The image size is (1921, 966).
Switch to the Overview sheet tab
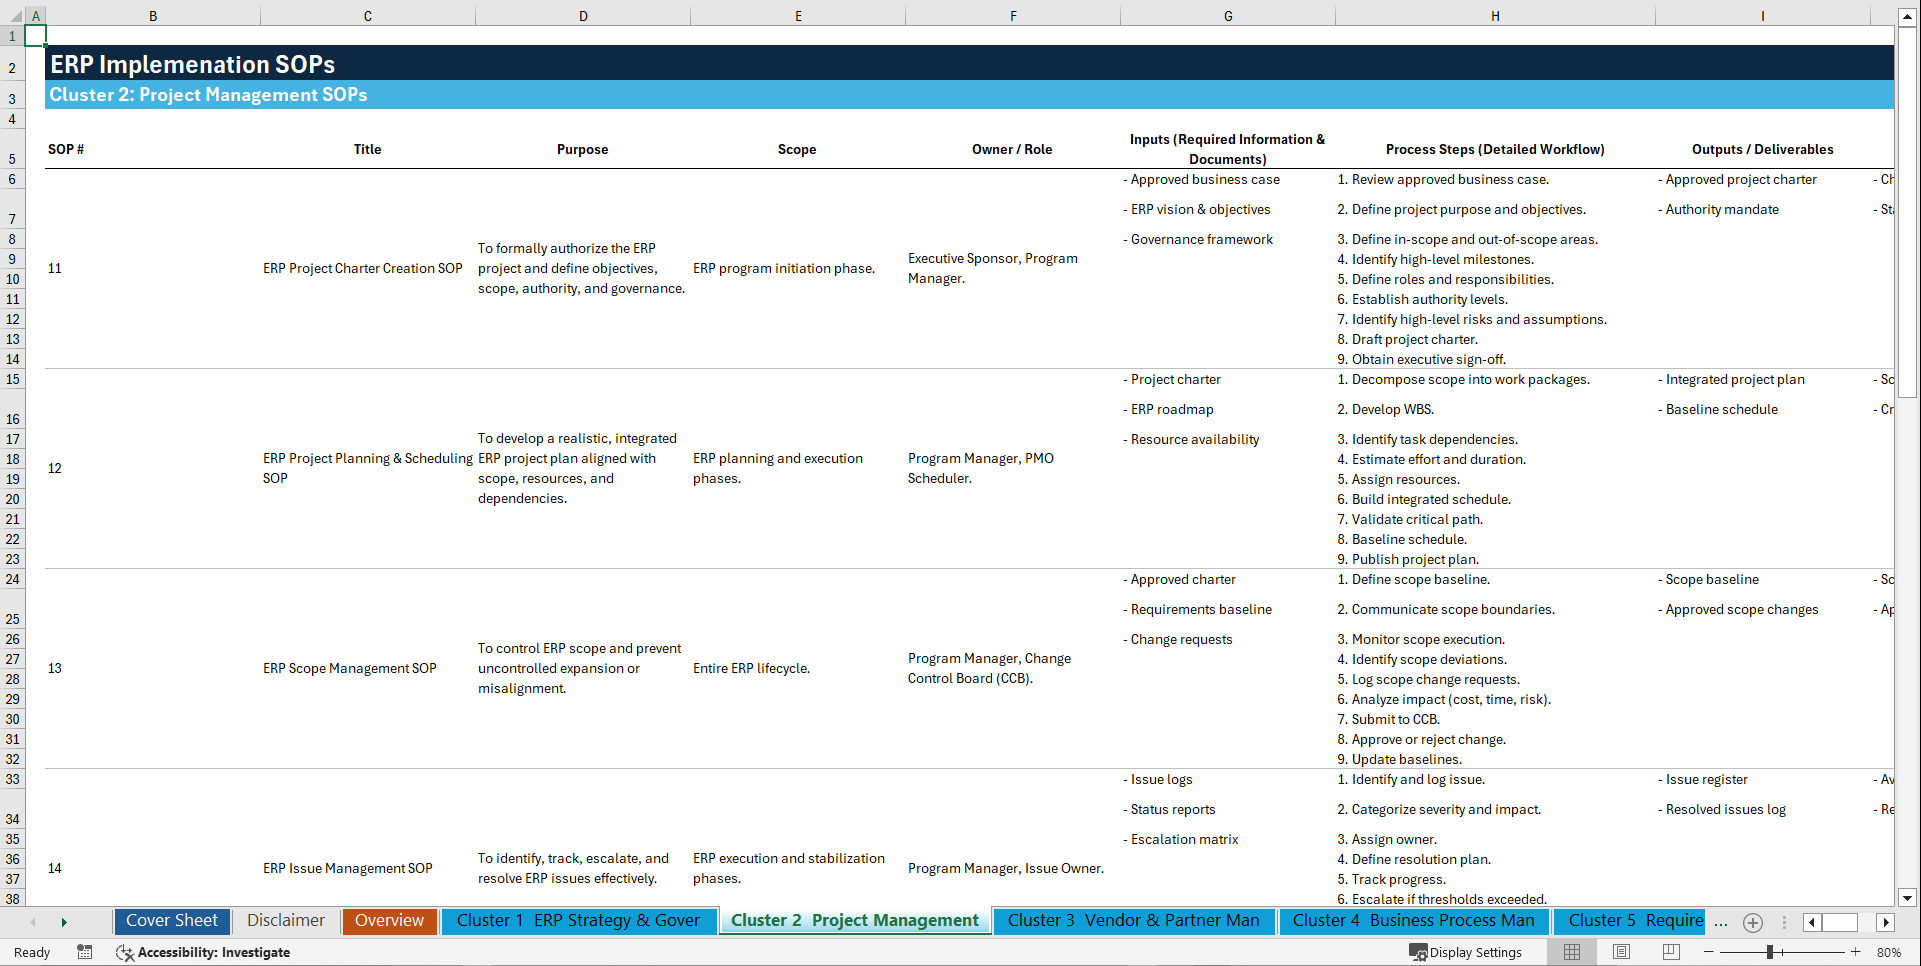(389, 920)
